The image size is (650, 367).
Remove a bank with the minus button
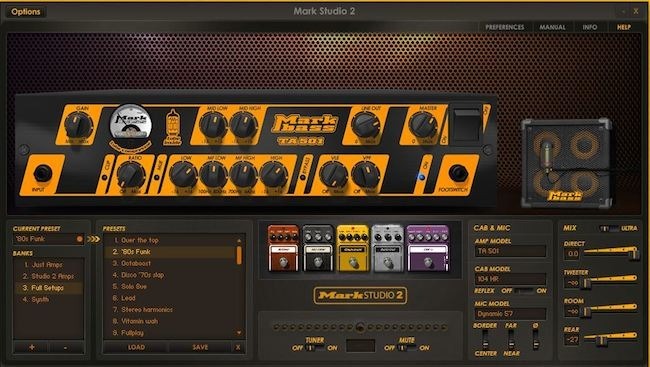pos(65,348)
